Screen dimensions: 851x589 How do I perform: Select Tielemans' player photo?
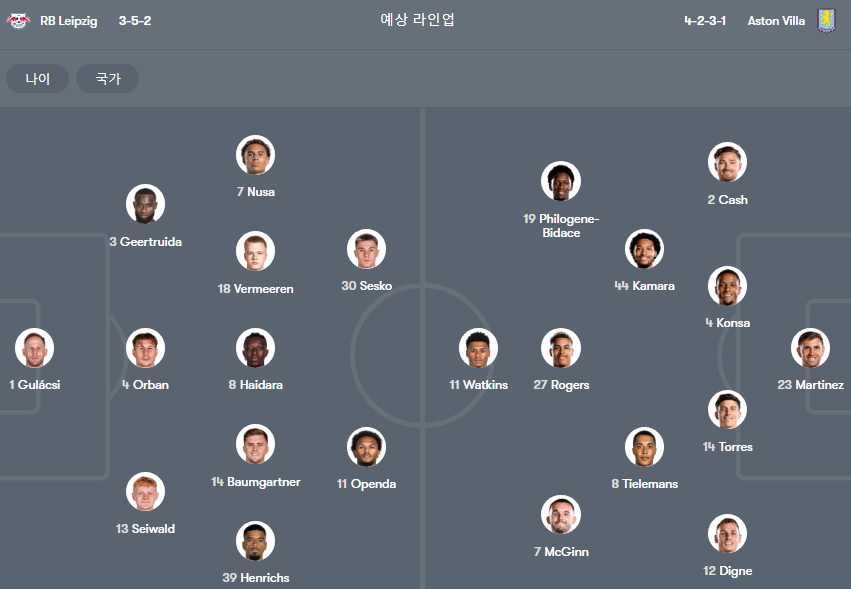[x=644, y=447]
